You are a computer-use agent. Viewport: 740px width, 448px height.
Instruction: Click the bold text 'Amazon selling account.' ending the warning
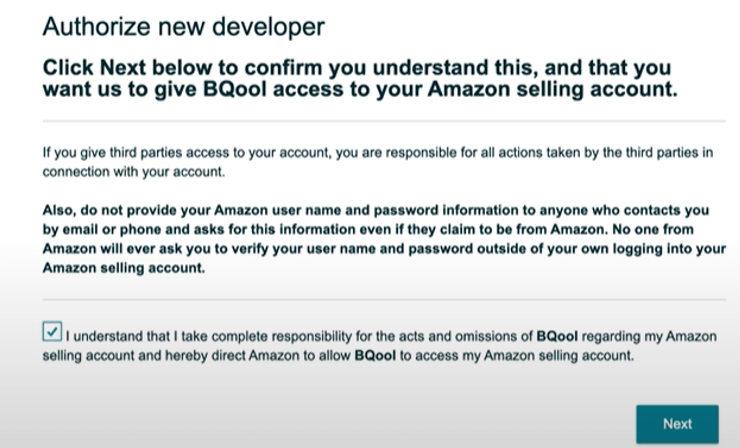(124, 268)
